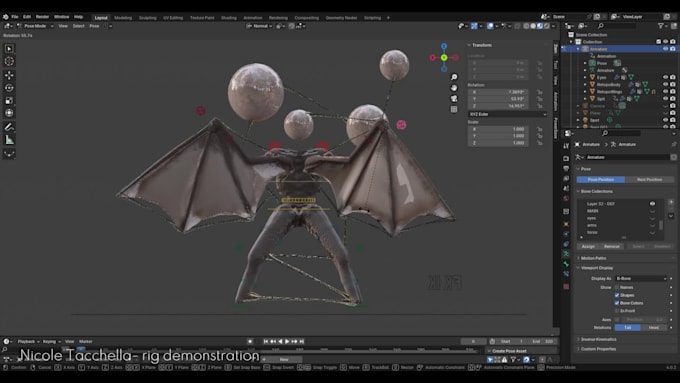
Task: Uncheck Shapes checkbox
Action: click(617, 295)
